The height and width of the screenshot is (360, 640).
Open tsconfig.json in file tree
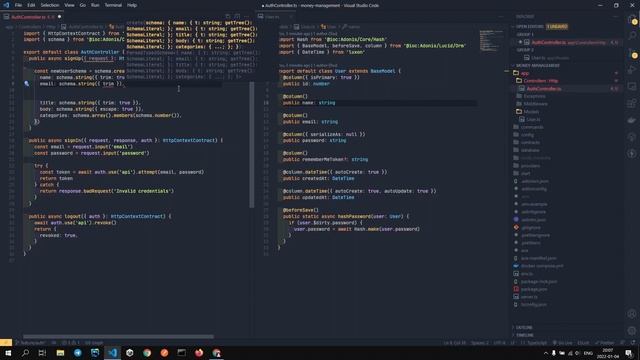coord(534,304)
